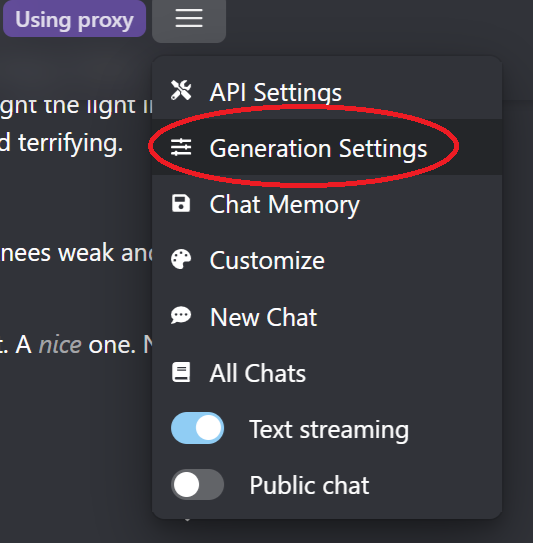This screenshot has height=543, width=533.
Task: Click the Customize palette icon
Action: 181,259
